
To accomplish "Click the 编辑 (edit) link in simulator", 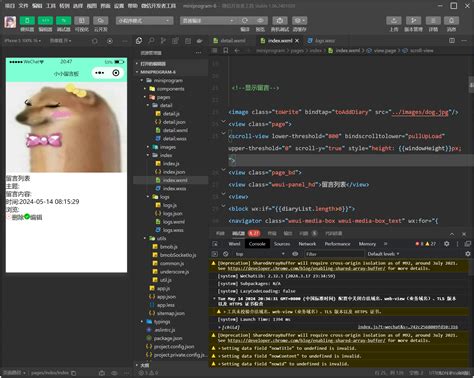I will pyautogui.click(x=36, y=218).
